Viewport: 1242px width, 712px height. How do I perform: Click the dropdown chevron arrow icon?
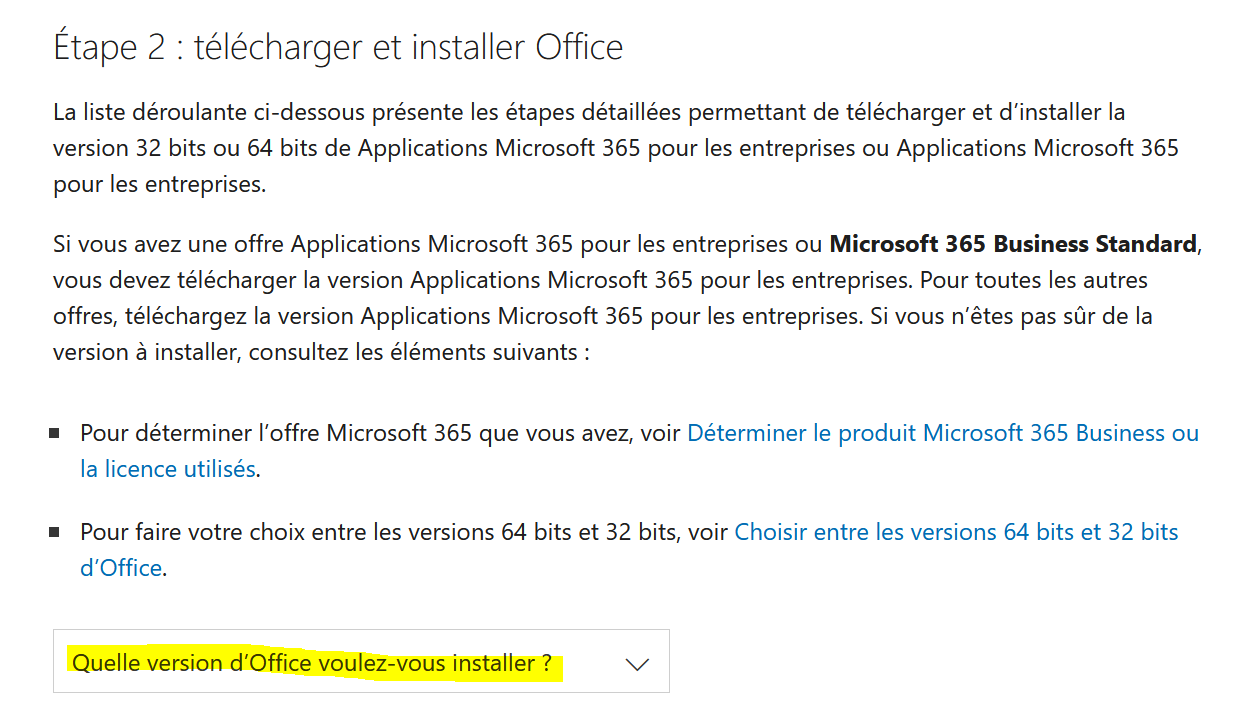pos(637,664)
